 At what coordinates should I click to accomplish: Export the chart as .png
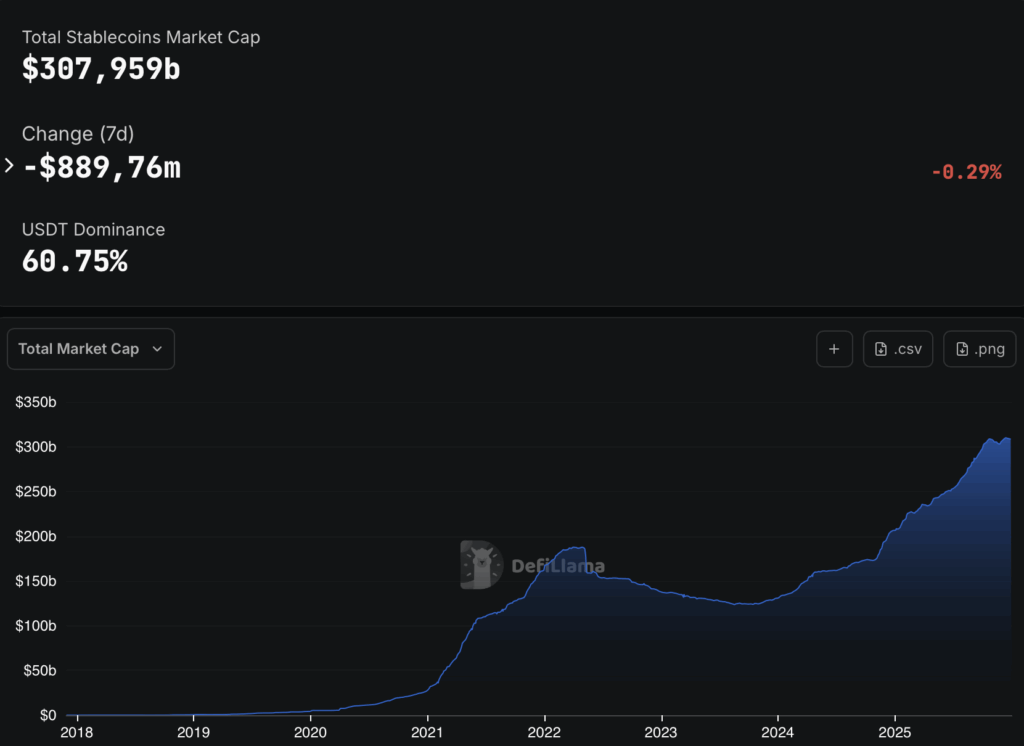(979, 349)
